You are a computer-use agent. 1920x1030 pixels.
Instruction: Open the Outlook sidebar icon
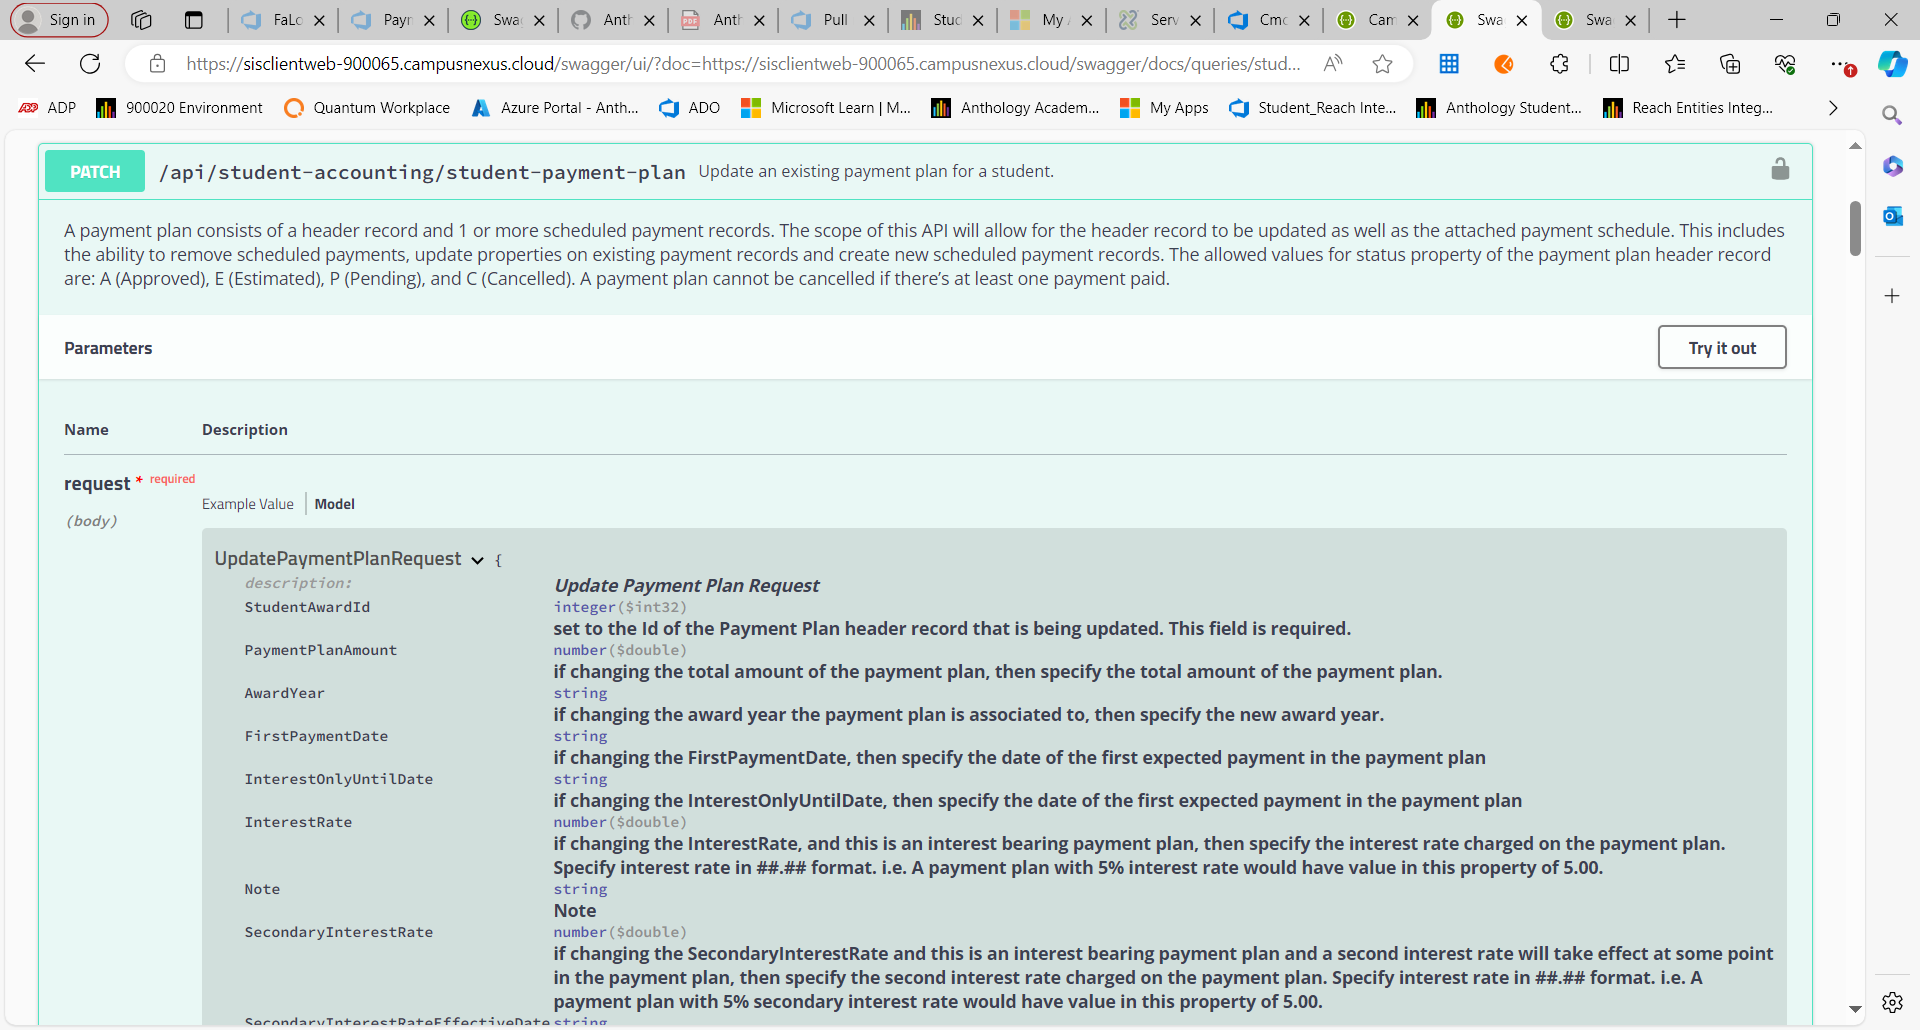1892,216
